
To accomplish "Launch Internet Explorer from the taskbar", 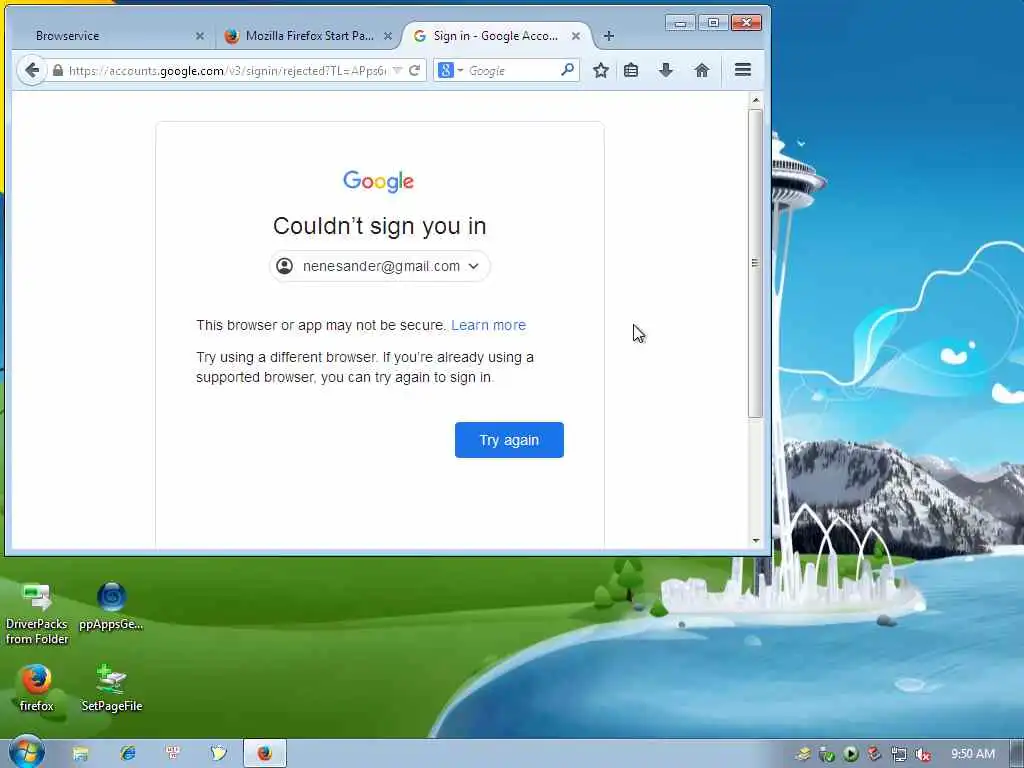I will pyautogui.click(x=127, y=754).
